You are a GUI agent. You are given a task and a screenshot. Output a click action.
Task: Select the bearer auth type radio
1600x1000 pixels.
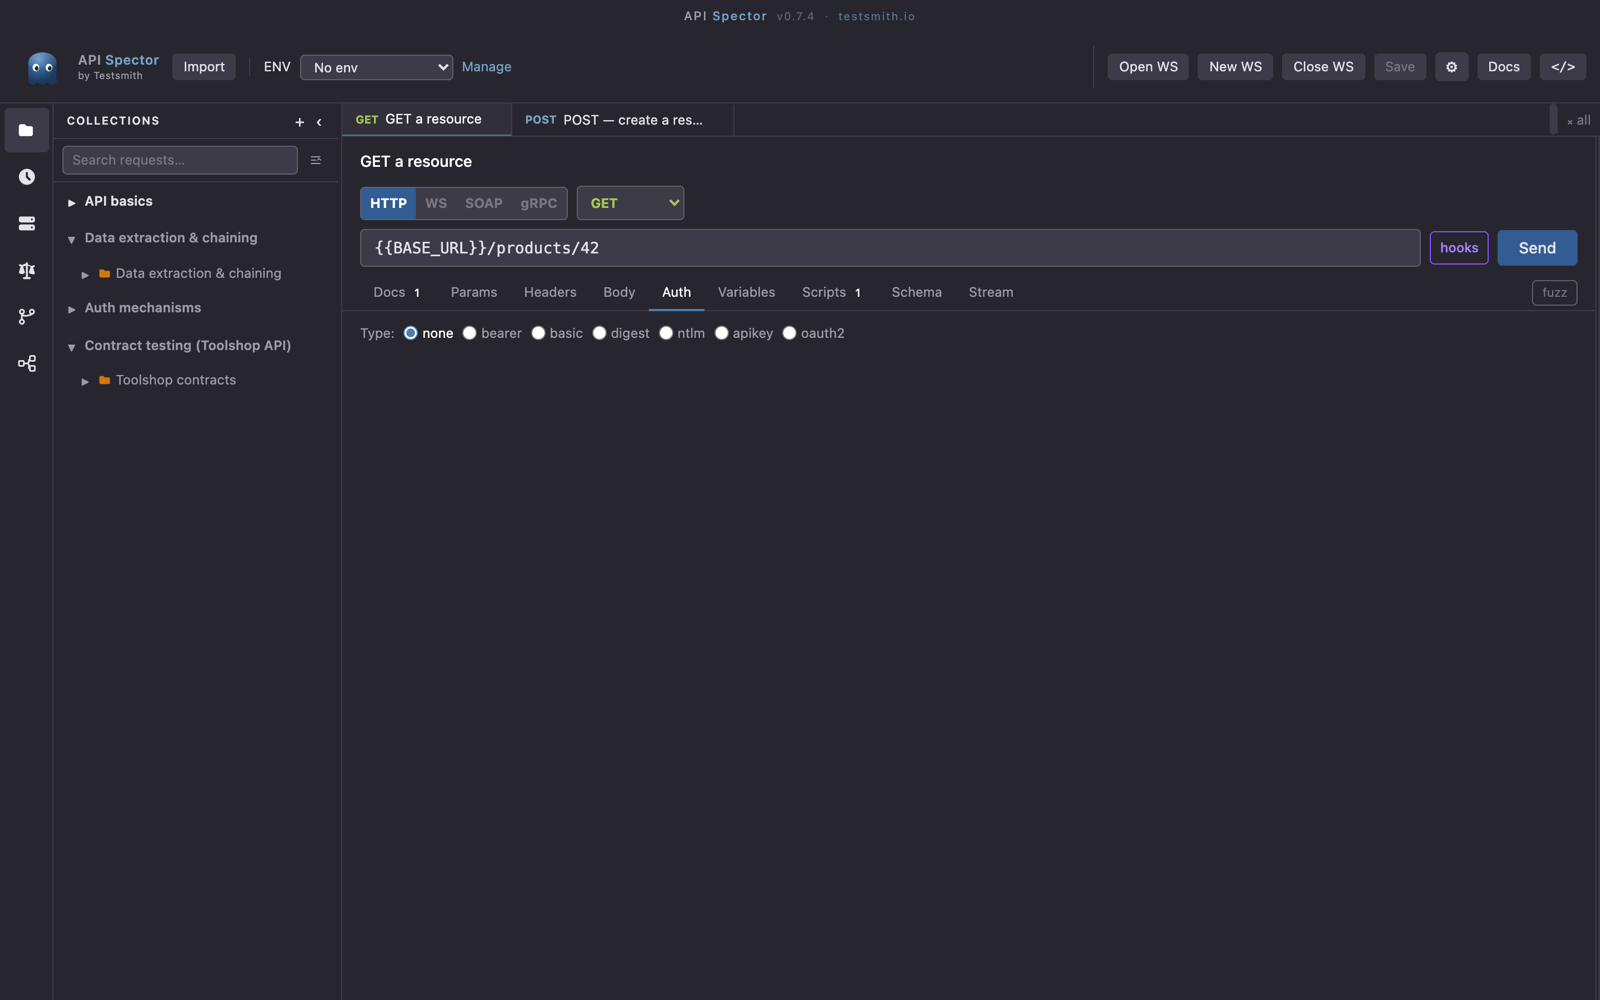469,333
